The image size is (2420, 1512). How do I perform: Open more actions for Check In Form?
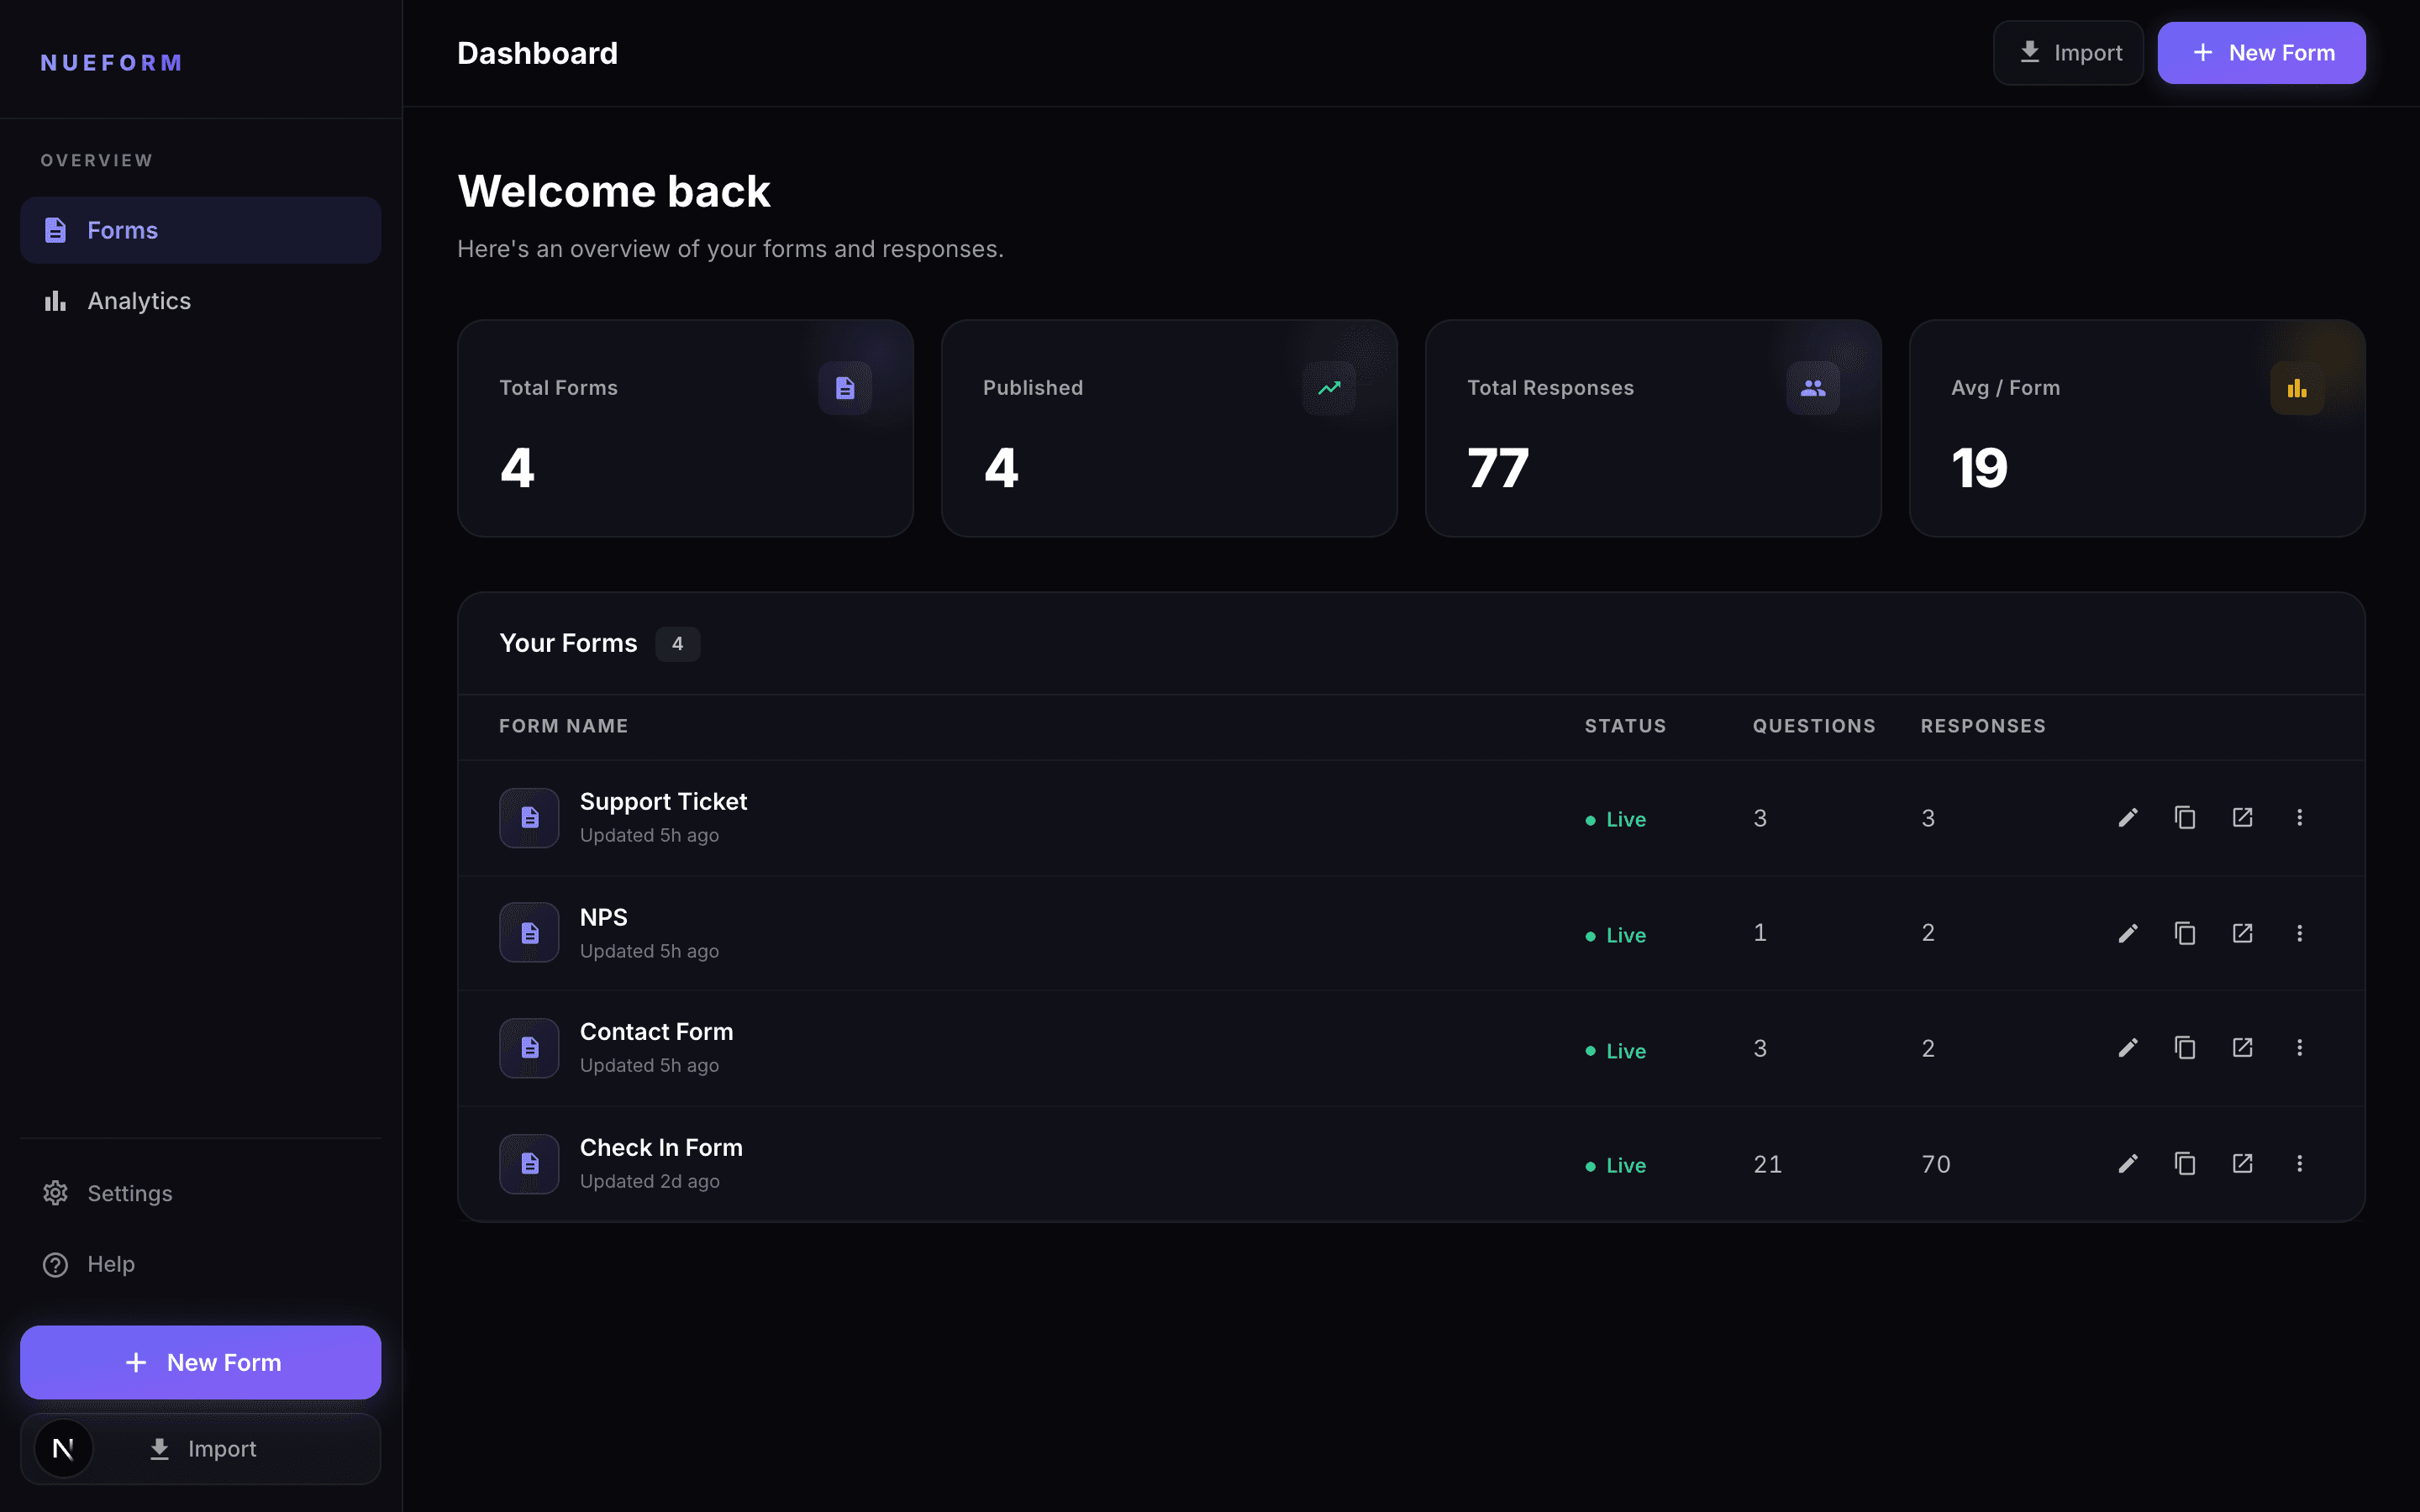tap(2299, 1163)
